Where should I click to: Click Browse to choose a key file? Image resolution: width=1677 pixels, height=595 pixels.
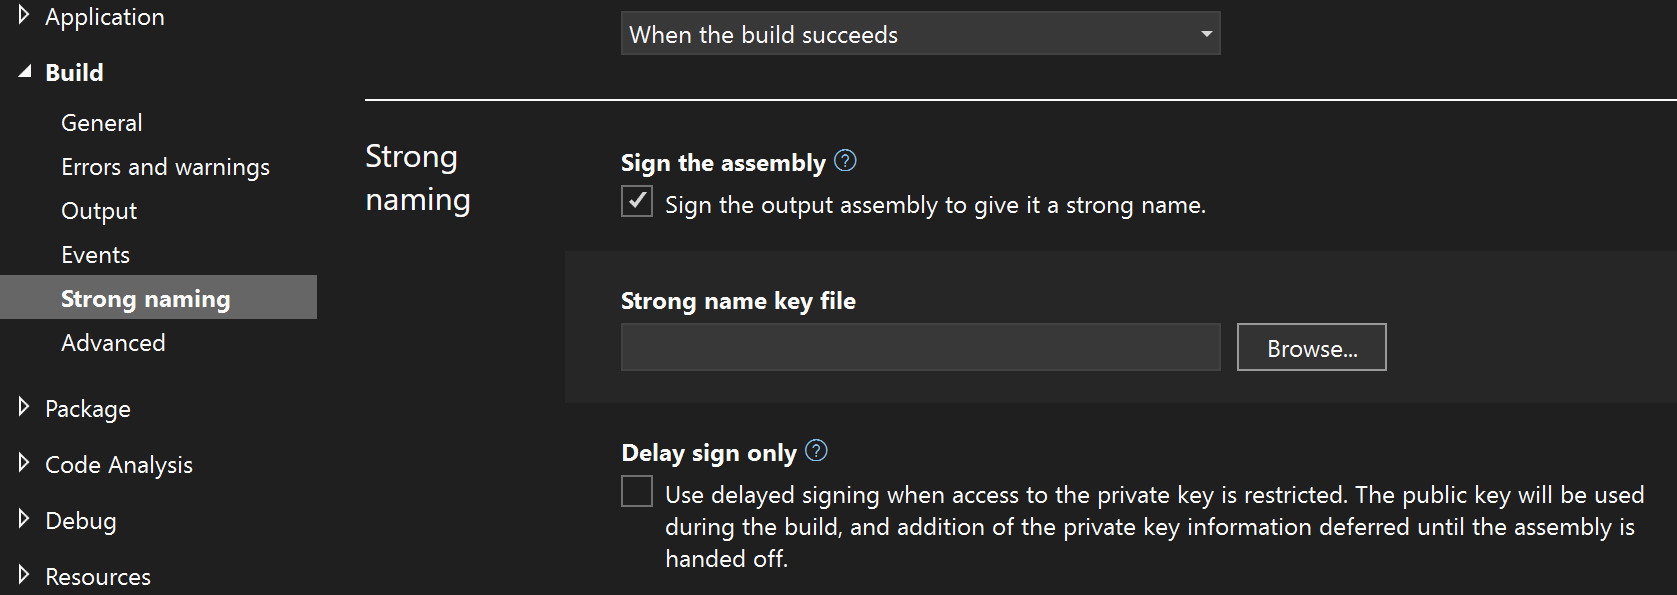point(1311,347)
